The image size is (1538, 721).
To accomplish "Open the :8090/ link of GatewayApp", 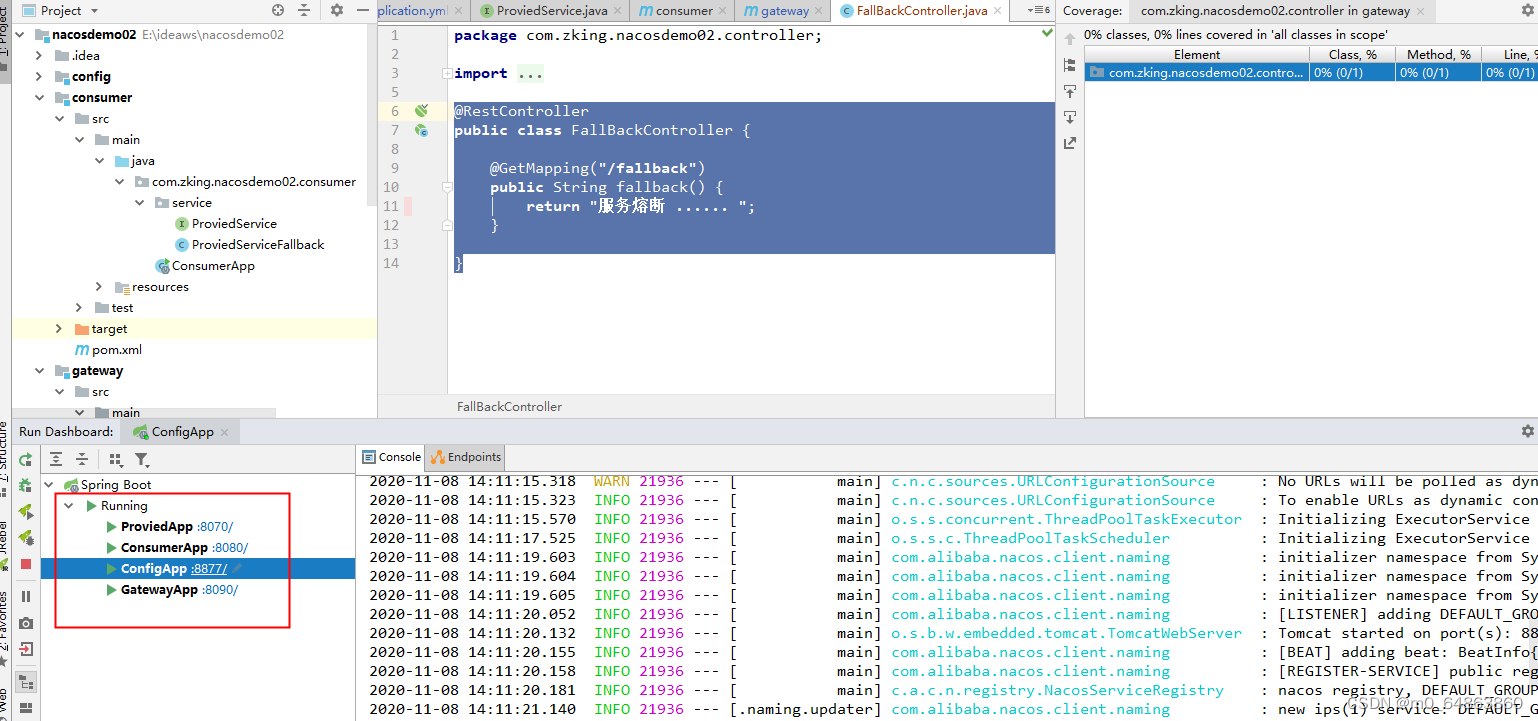I will point(220,590).
